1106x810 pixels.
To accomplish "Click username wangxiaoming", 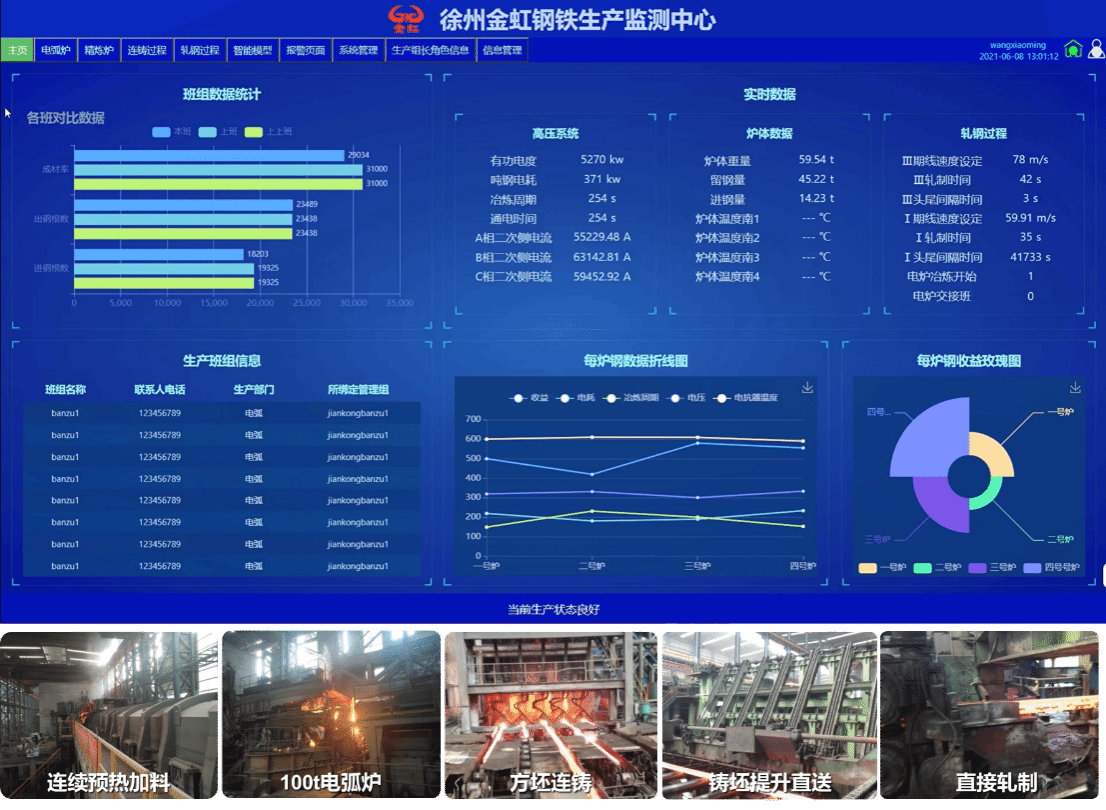I will click(1017, 45).
